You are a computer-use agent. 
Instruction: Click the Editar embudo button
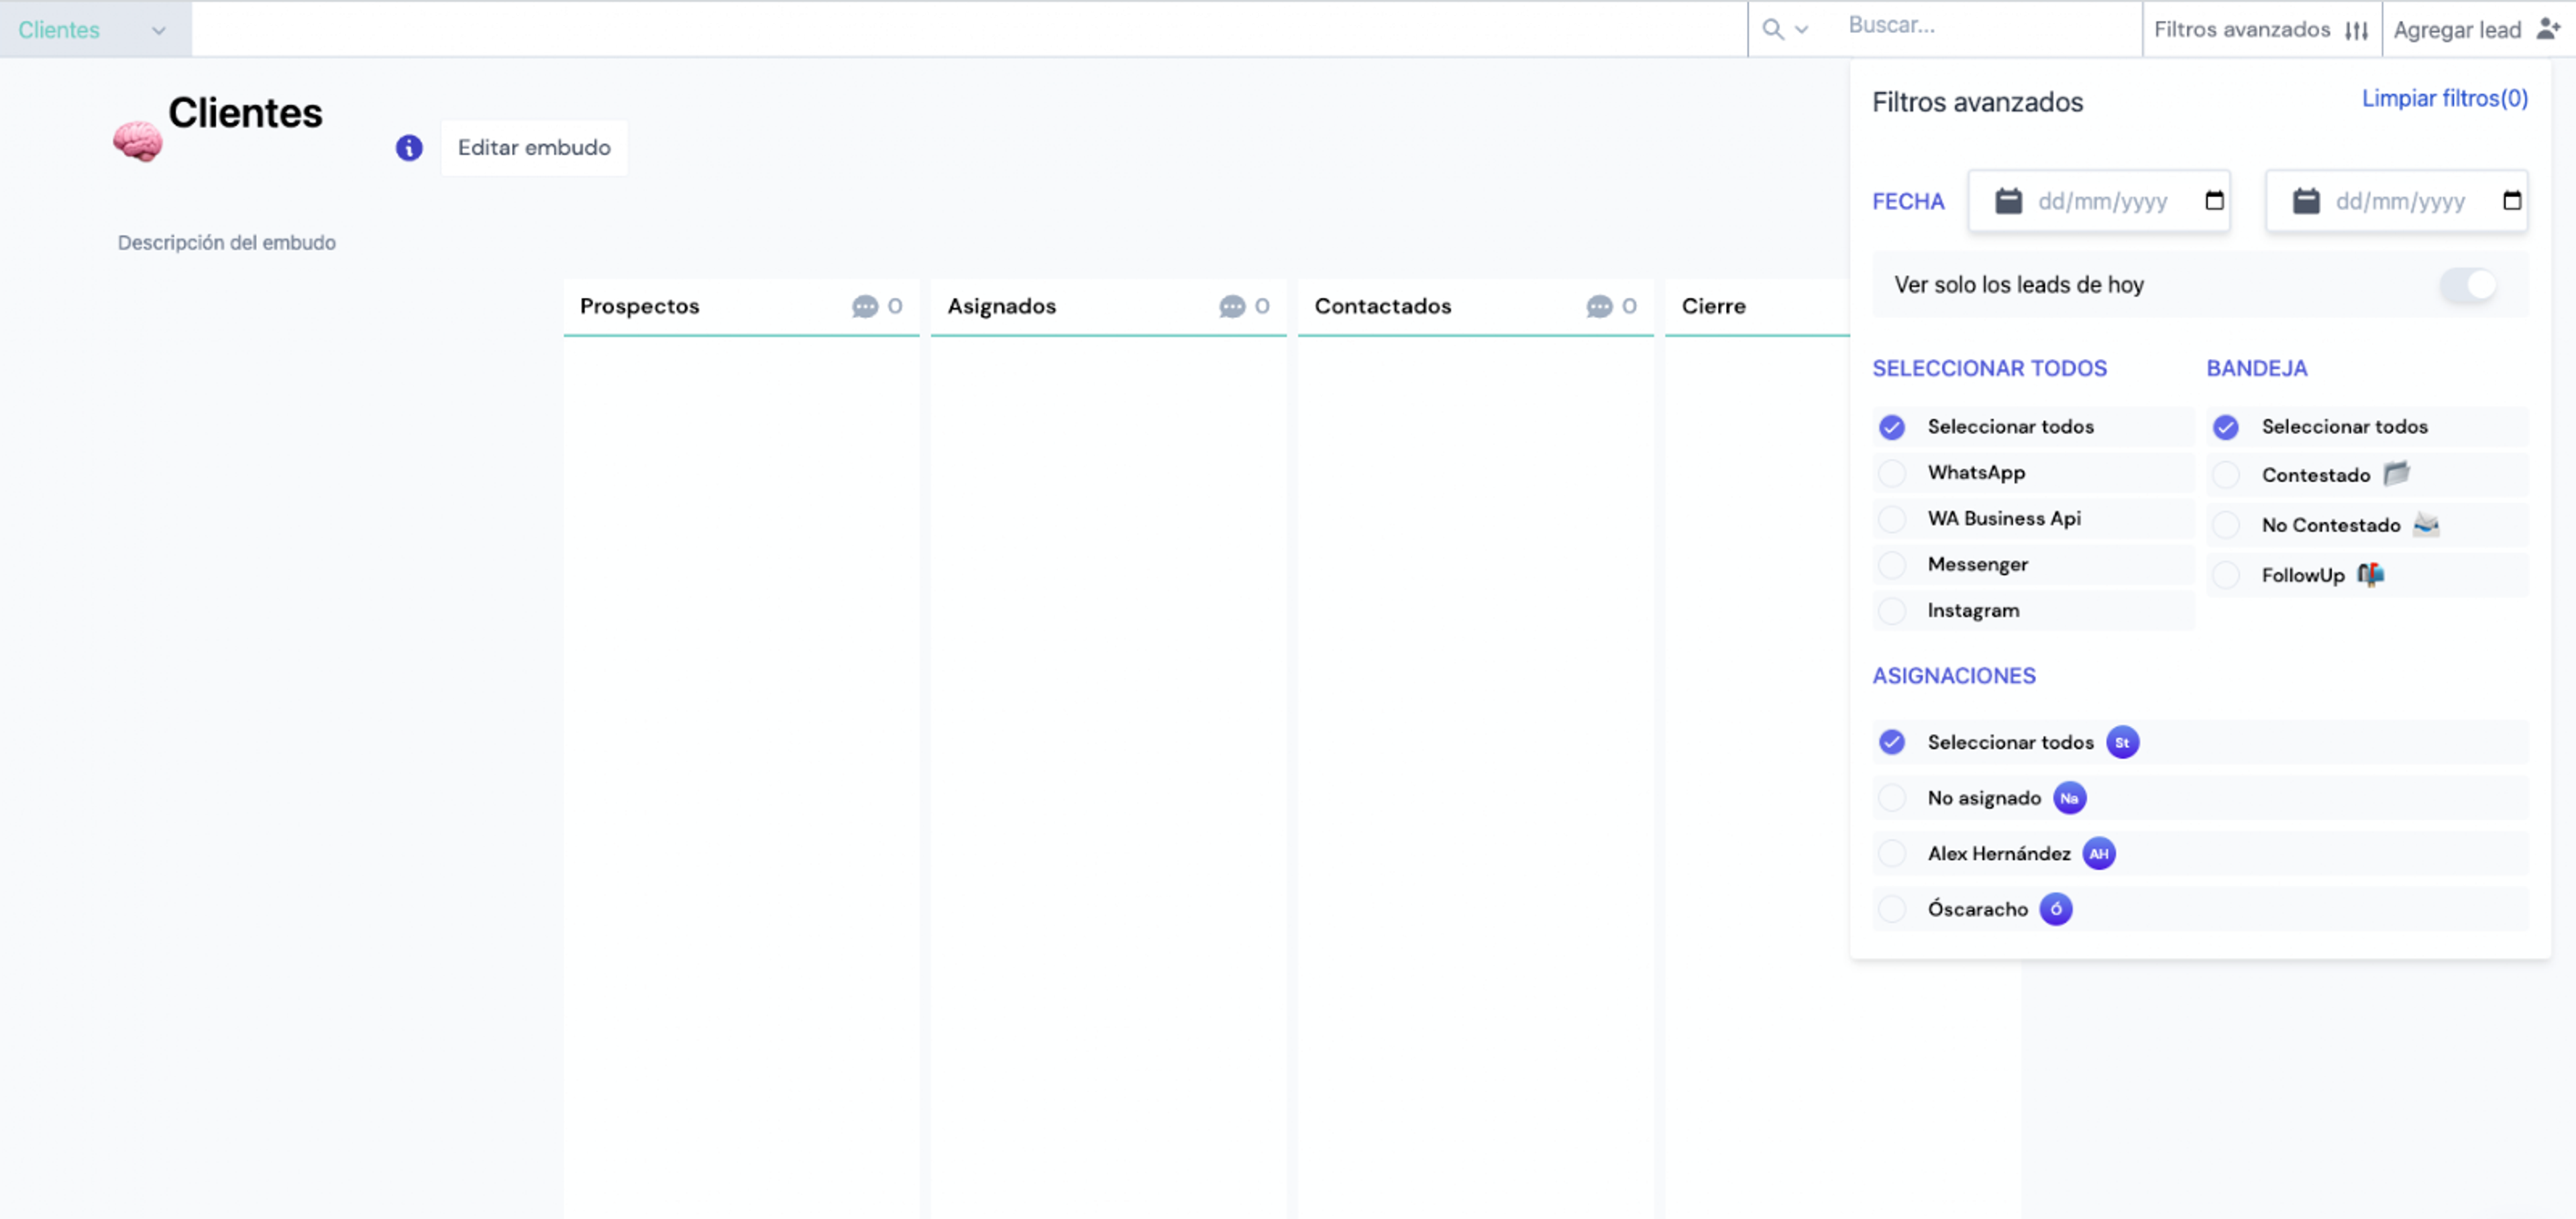click(x=534, y=148)
